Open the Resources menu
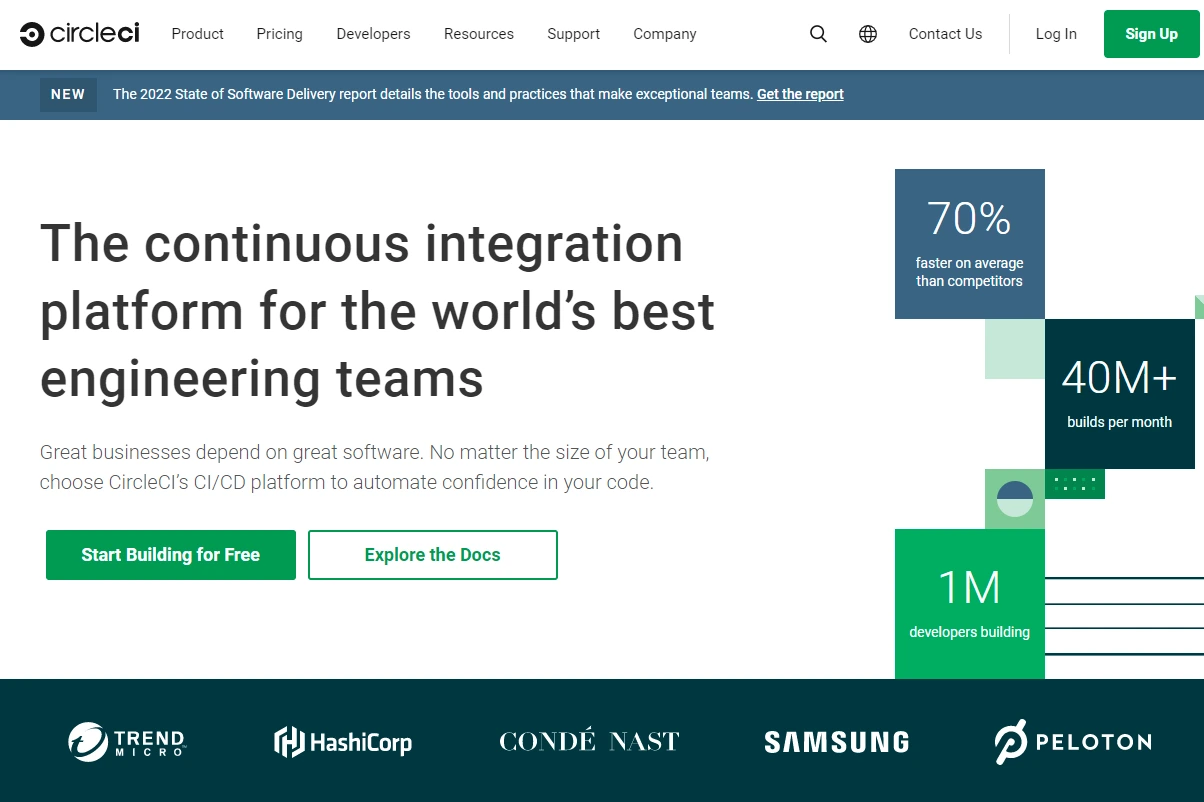The height and width of the screenshot is (802, 1204). coord(479,34)
